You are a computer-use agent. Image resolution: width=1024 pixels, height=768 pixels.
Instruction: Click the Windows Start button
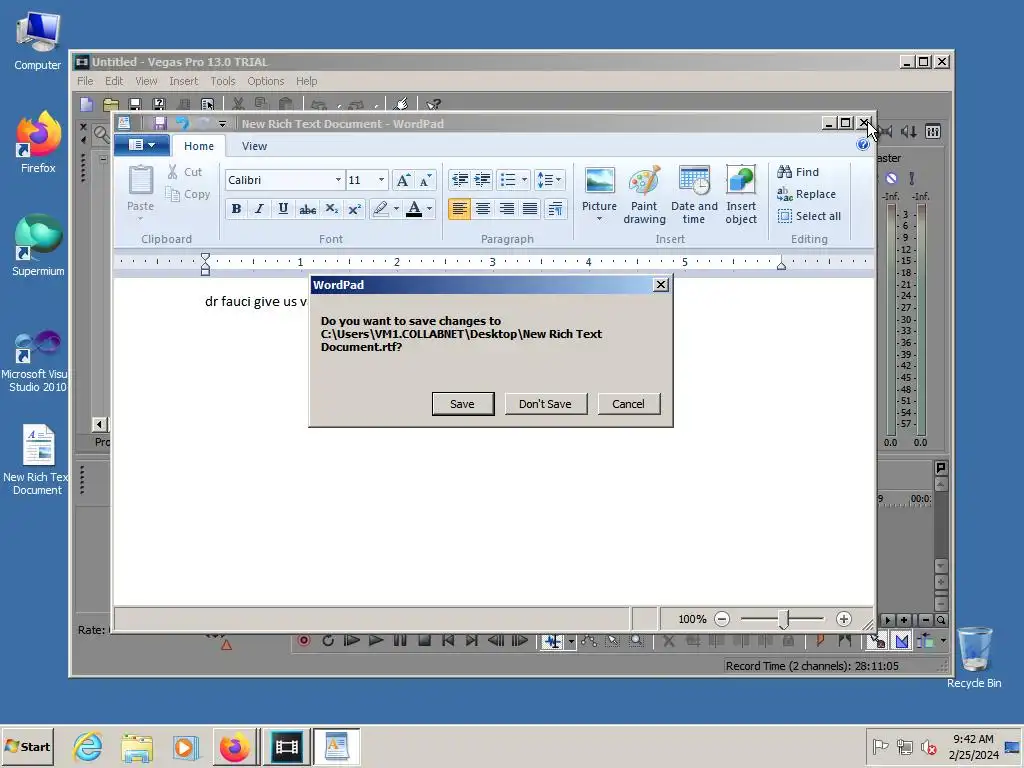click(x=27, y=746)
